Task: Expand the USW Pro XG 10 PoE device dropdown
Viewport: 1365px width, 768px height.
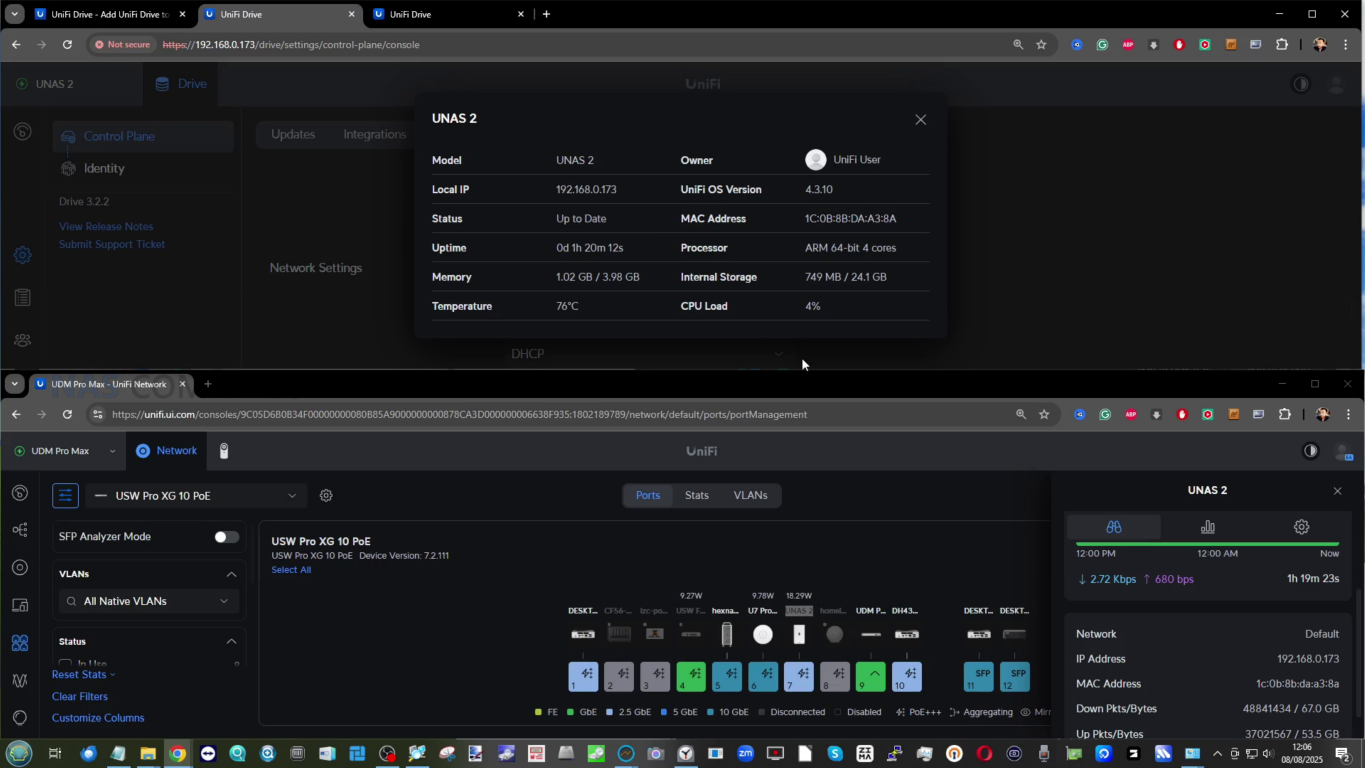Action: [197, 495]
